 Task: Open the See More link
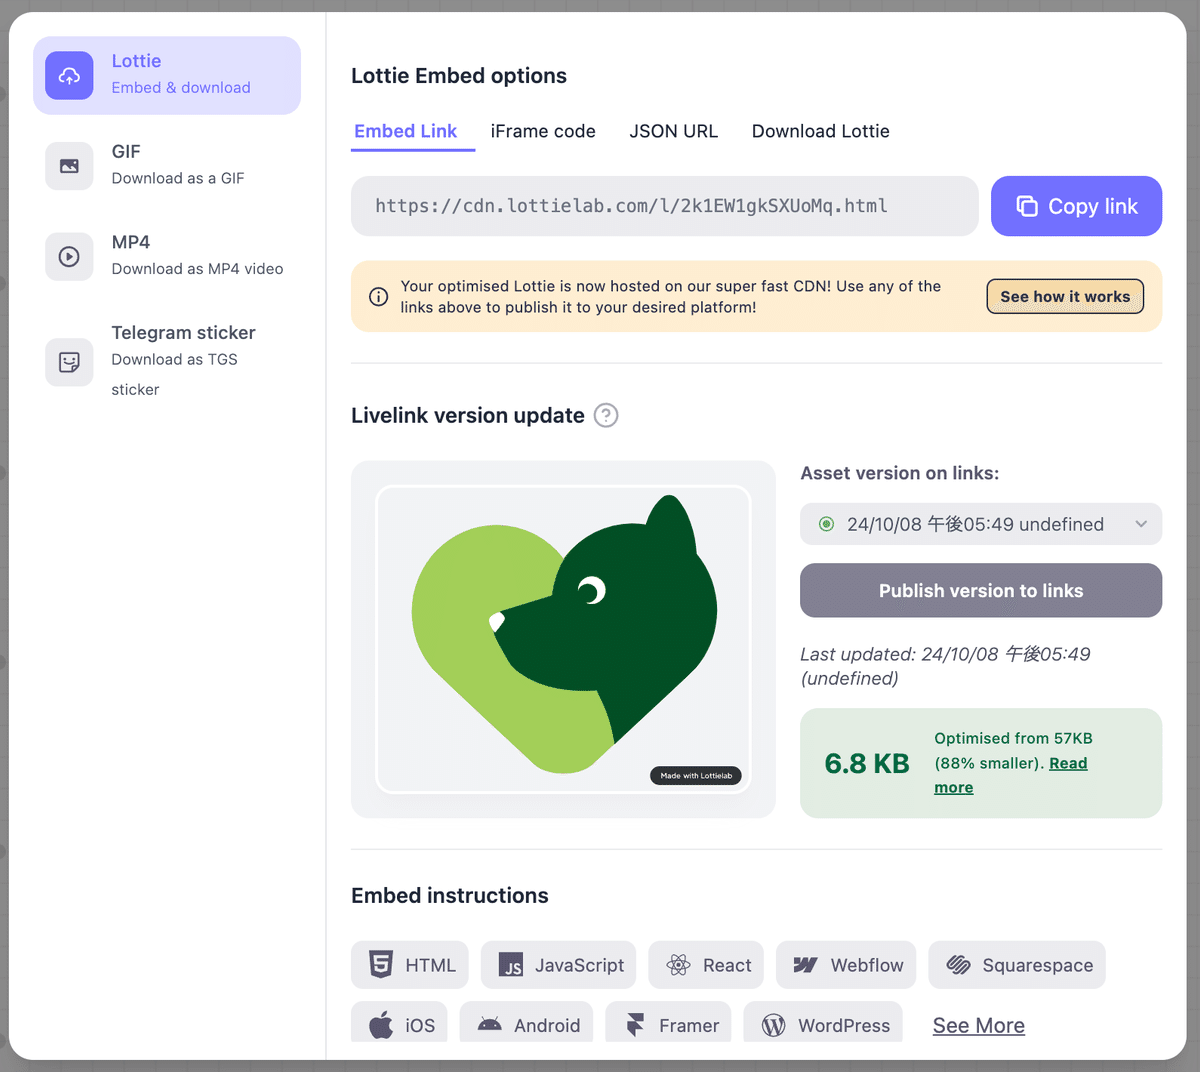coord(978,1025)
